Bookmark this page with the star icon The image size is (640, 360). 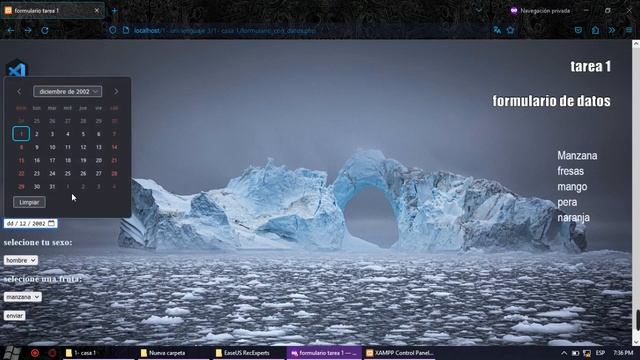point(511,30)
